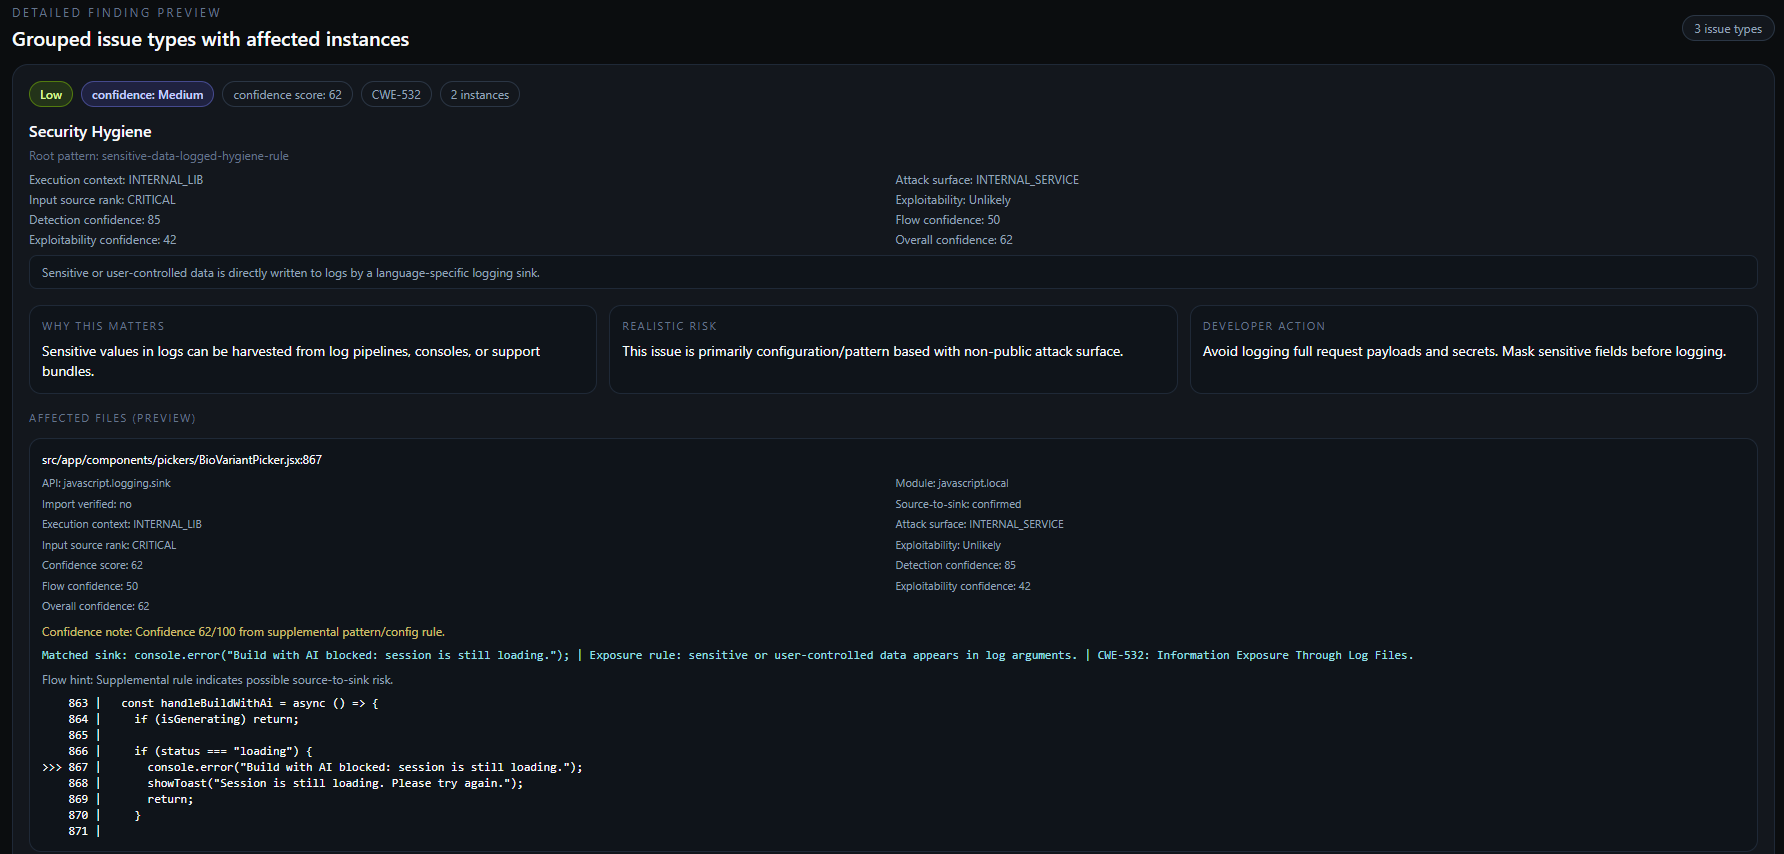The width and height of the screenshot is (1784, 854).
Task: Click the '3 issue types' badge
Action: click(x=1727, y=29)
